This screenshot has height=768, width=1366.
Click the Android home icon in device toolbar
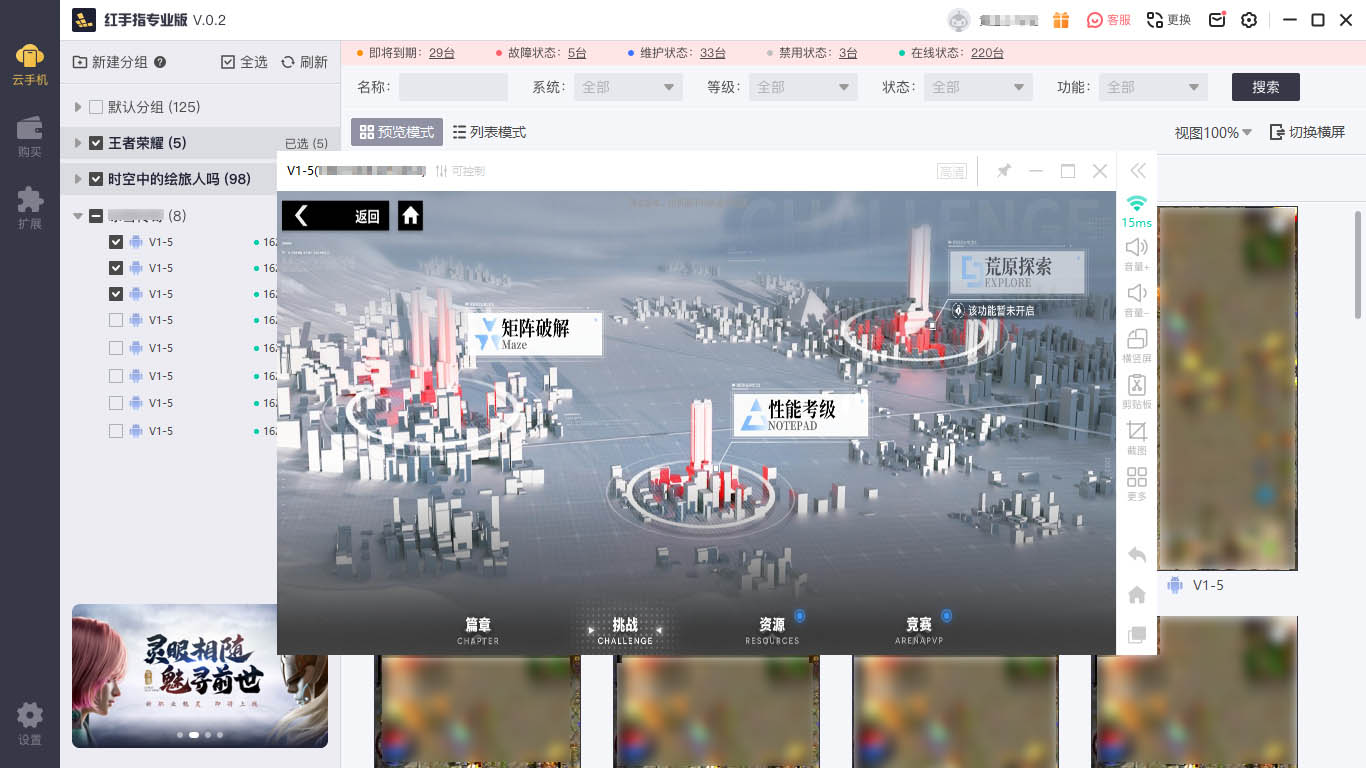(x=1137, y=595)
